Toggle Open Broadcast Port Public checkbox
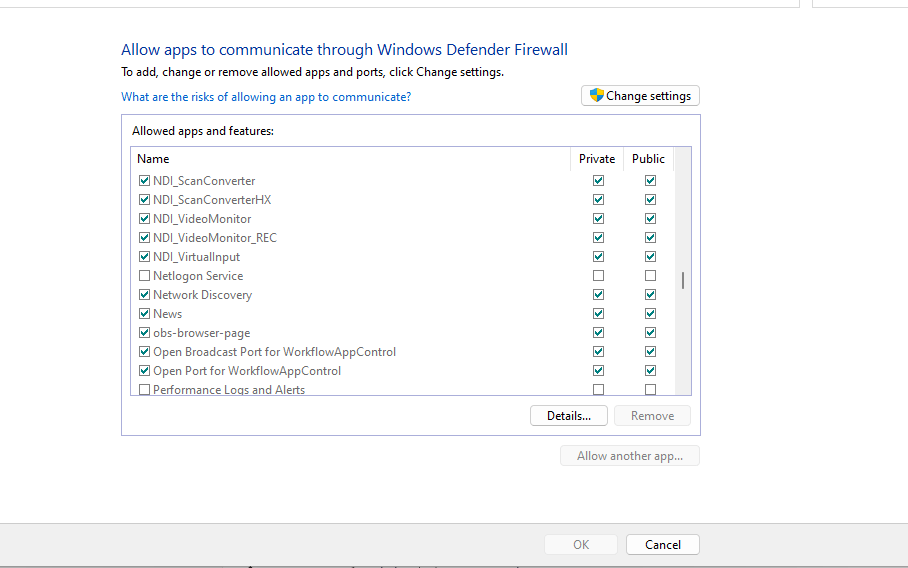The width and height of the screenshot is (908, 568). tap(650, 351)
